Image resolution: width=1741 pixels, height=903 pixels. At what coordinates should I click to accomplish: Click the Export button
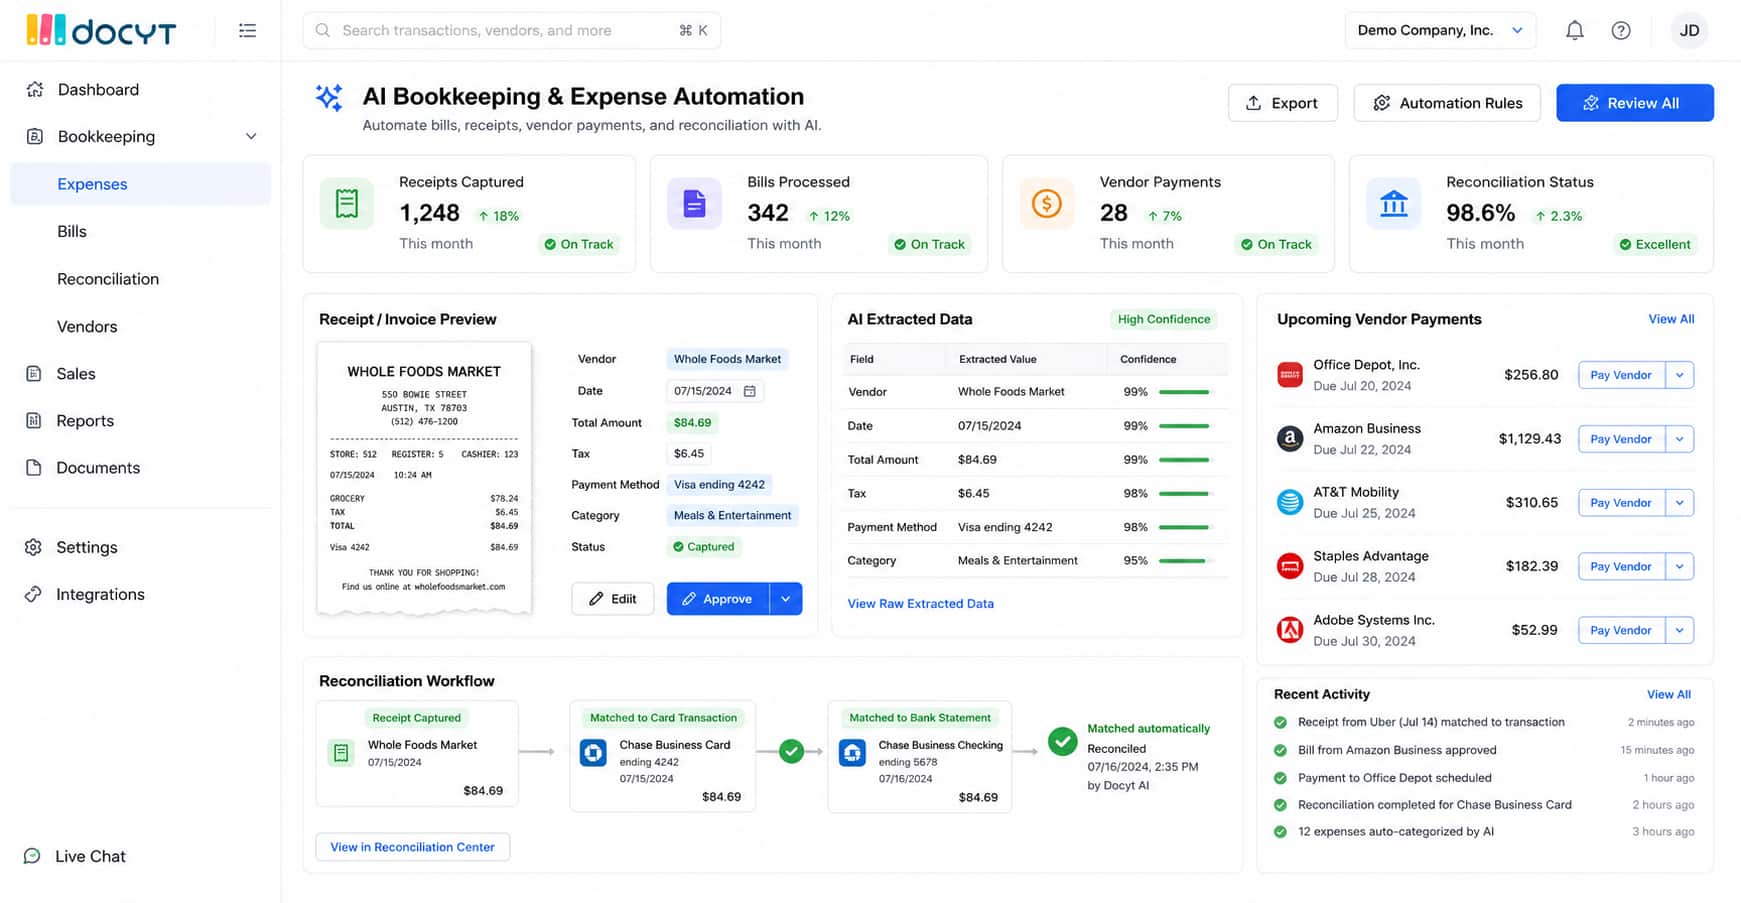click(x=1283, y=103)
